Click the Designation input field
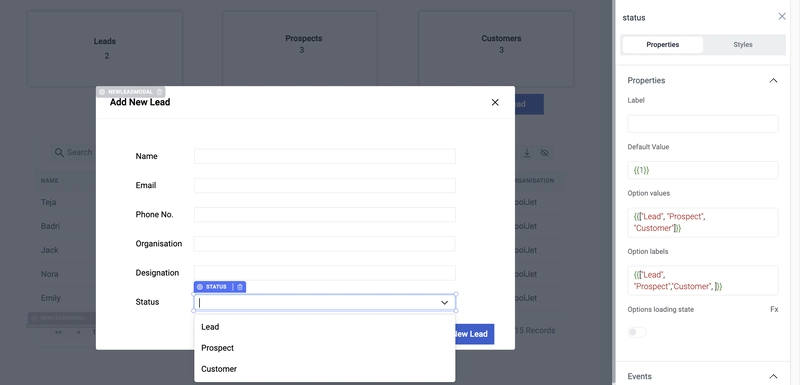The width and height of the screenshot is (800, 385). pos(324,273)
